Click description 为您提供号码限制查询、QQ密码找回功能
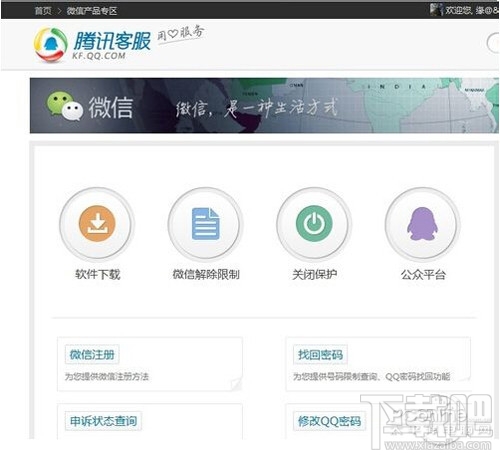500x455 pixels. click(x=372, y=377)
